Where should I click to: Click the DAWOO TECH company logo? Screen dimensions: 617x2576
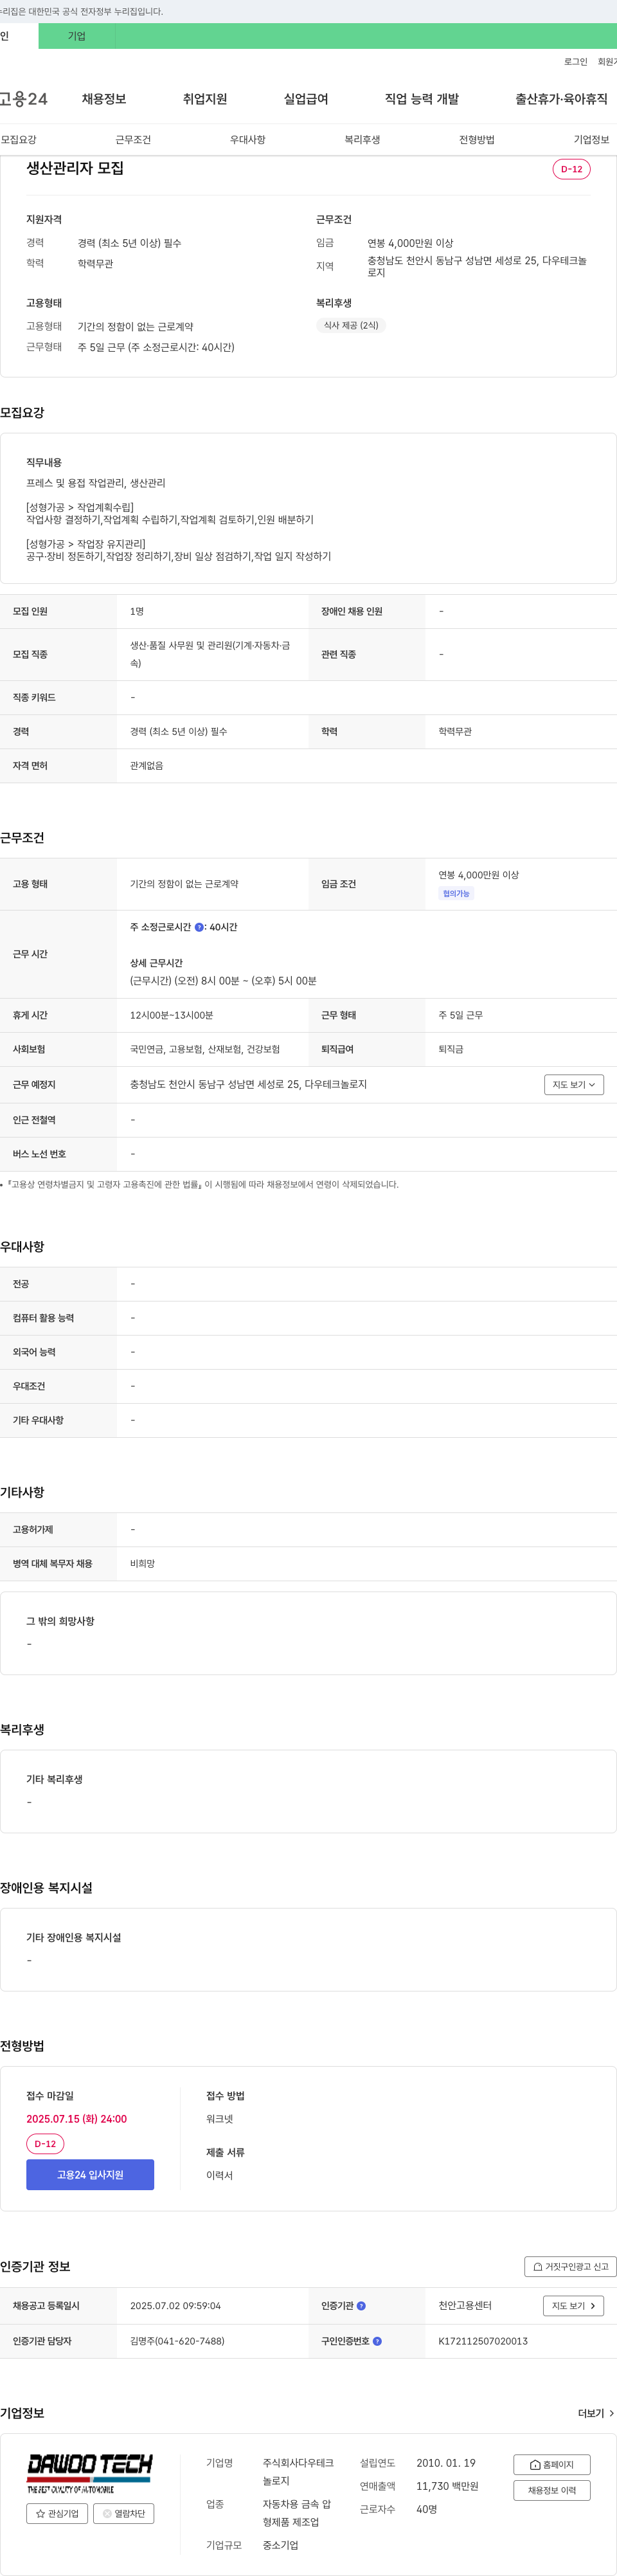pyautogui.click(x=90, y=2473)
